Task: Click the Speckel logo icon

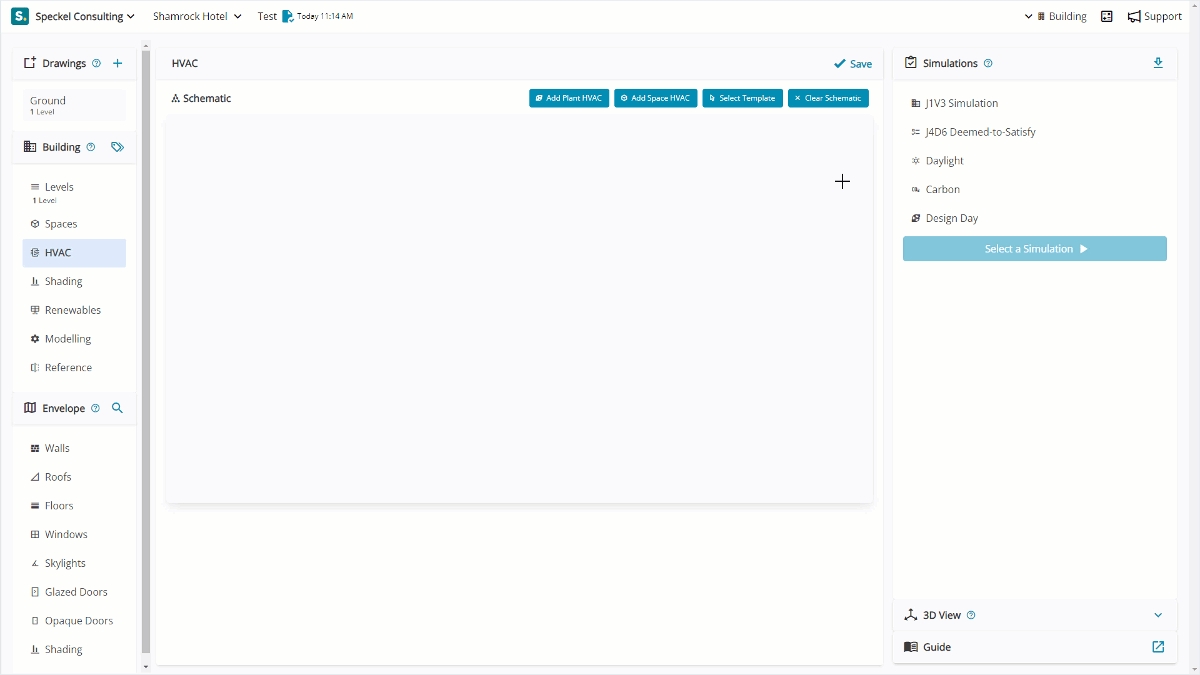Action: click(20, 16)
